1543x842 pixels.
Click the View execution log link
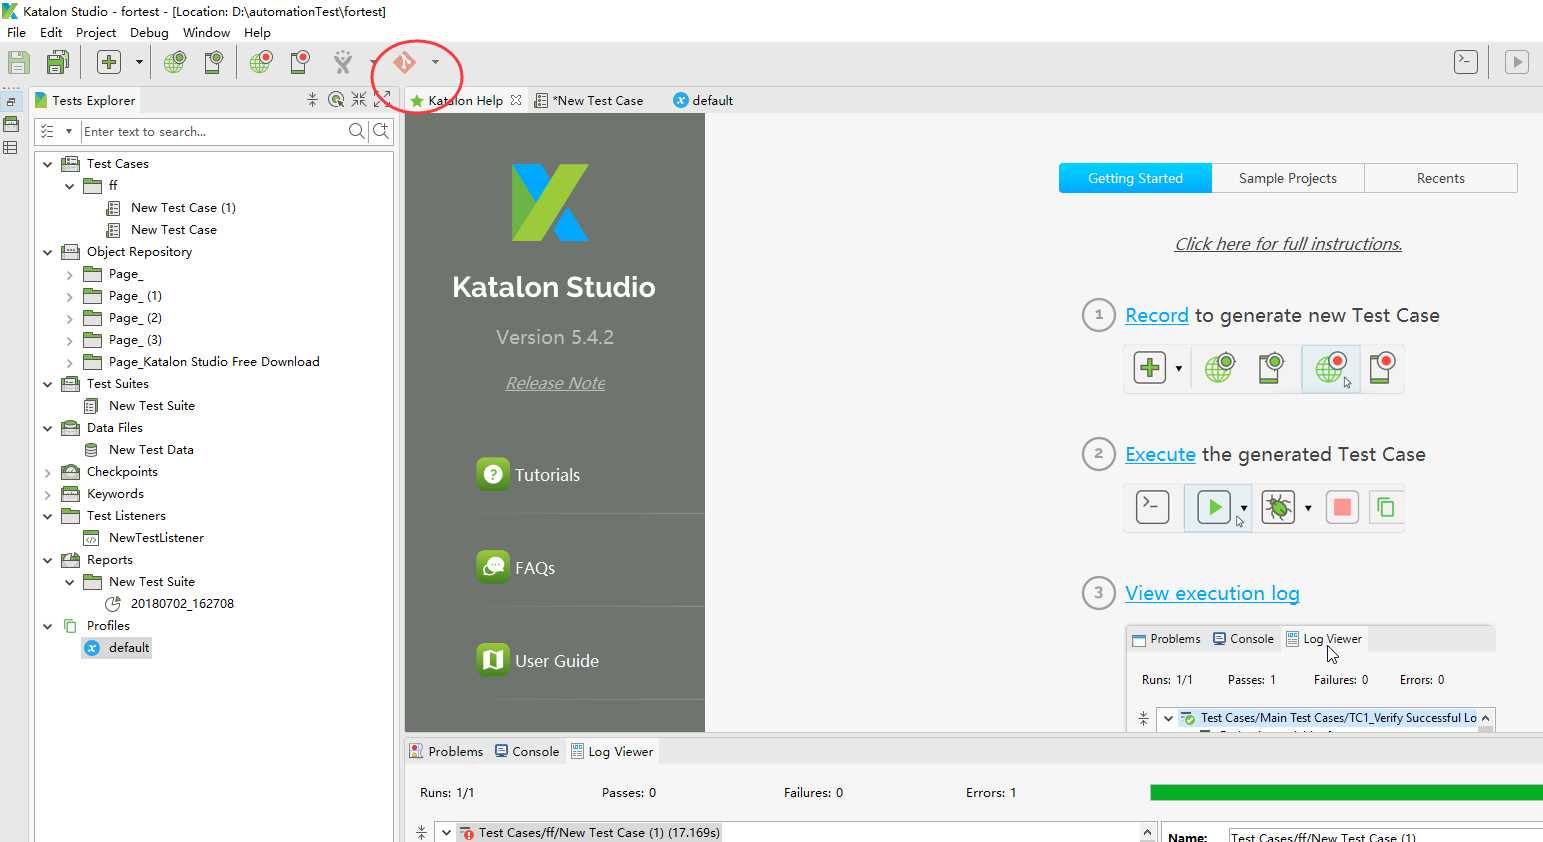(1212, 593)
